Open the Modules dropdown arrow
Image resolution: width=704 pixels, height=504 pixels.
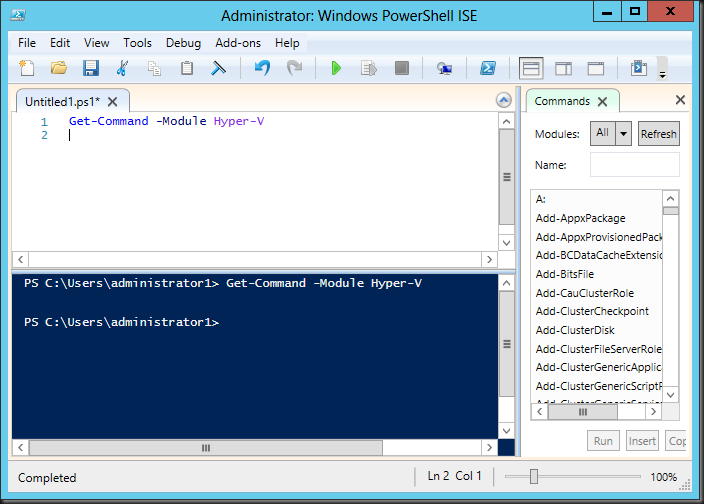[624, 133]
